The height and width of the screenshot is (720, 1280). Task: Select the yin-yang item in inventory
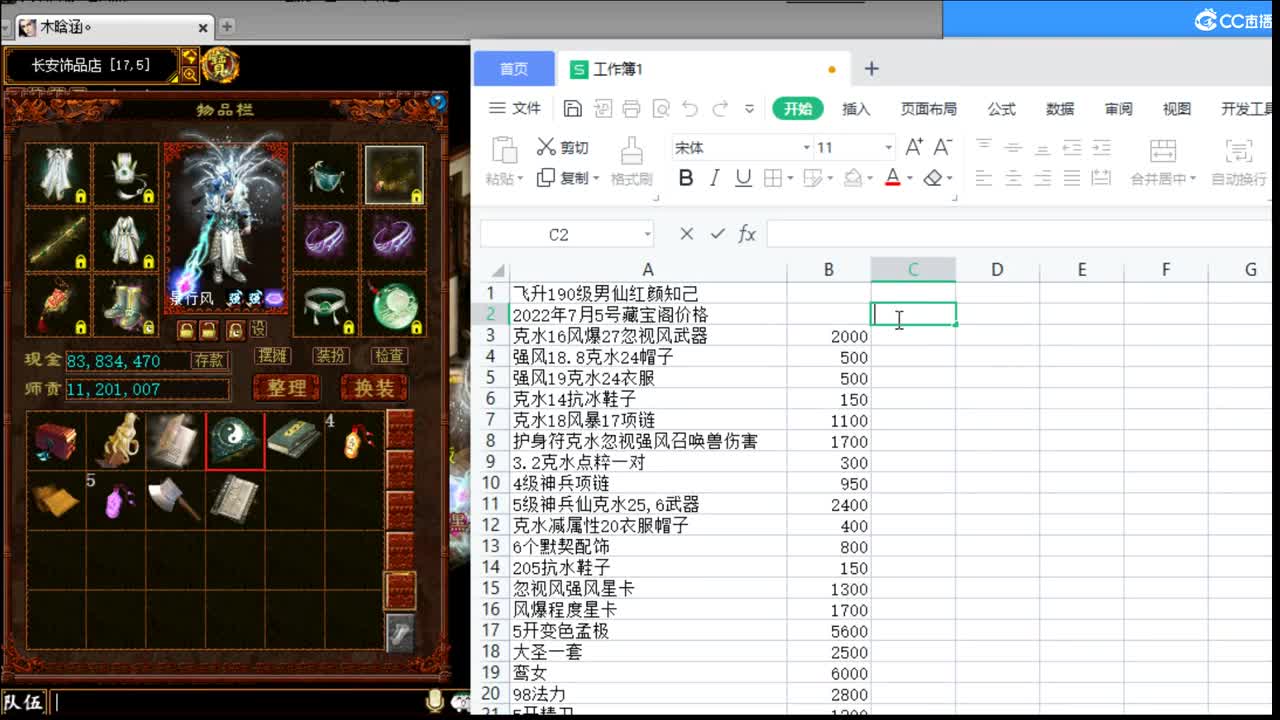pos(235,440)
